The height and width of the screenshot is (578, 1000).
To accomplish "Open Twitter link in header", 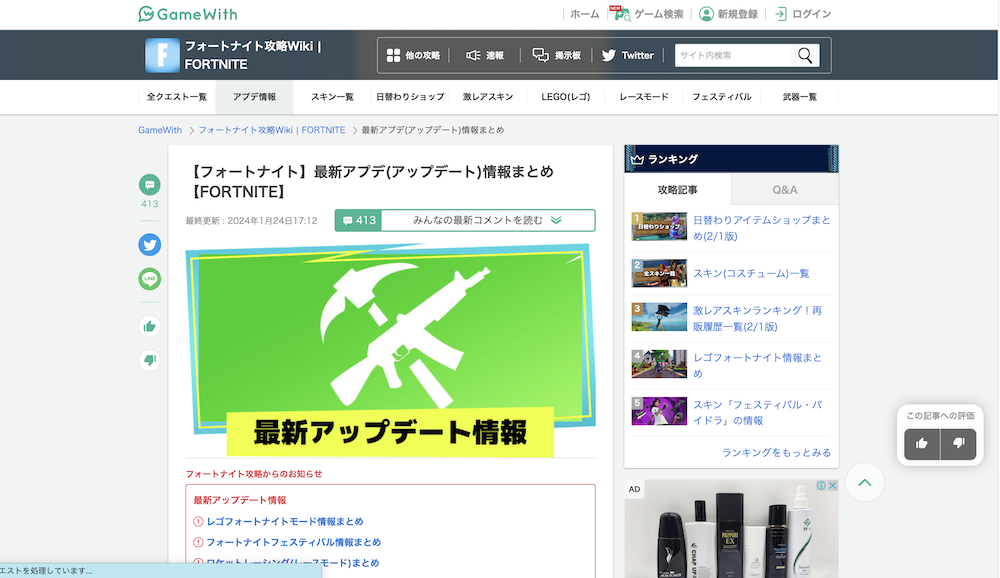I will [628, 56].
